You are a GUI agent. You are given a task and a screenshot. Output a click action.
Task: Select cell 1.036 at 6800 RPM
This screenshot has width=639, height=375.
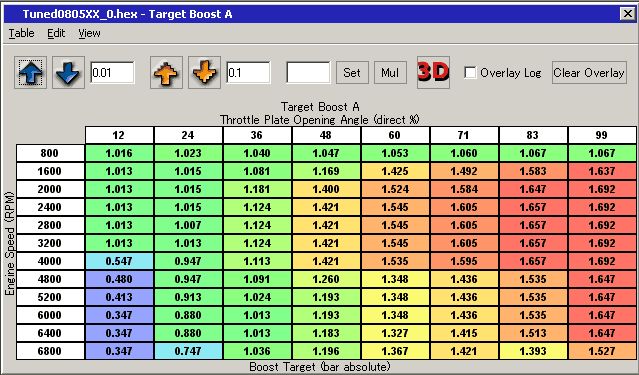tap(257, 351)
